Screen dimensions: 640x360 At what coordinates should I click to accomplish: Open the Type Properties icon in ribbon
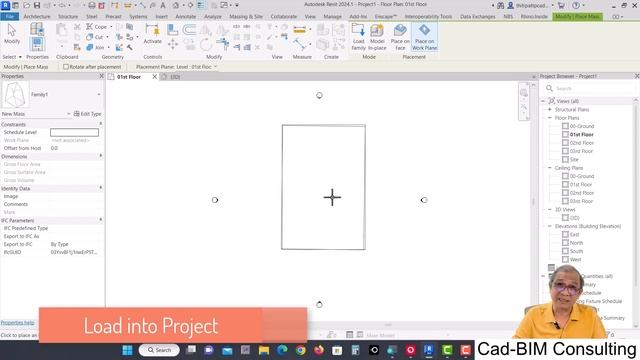click(37, 29)
